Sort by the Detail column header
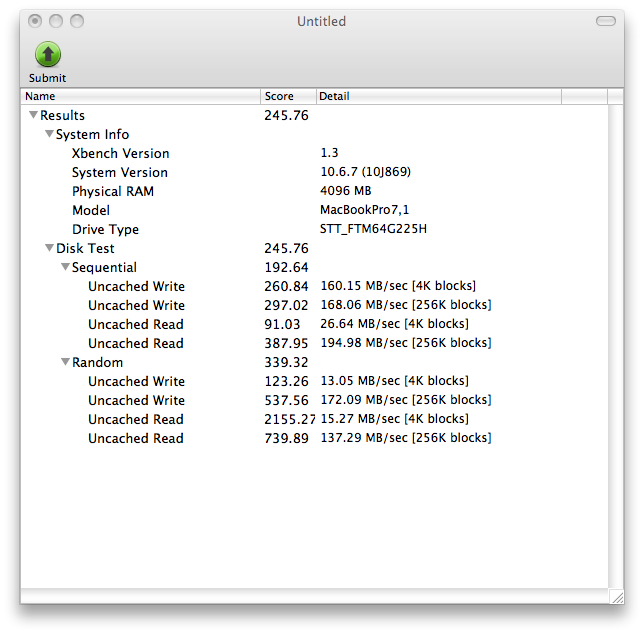 tap(439, 96)
